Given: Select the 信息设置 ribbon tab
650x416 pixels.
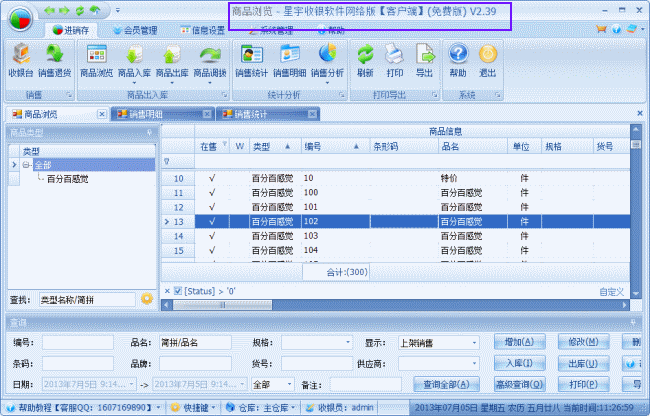Looking at the screenshot, I should click(203, 30).
